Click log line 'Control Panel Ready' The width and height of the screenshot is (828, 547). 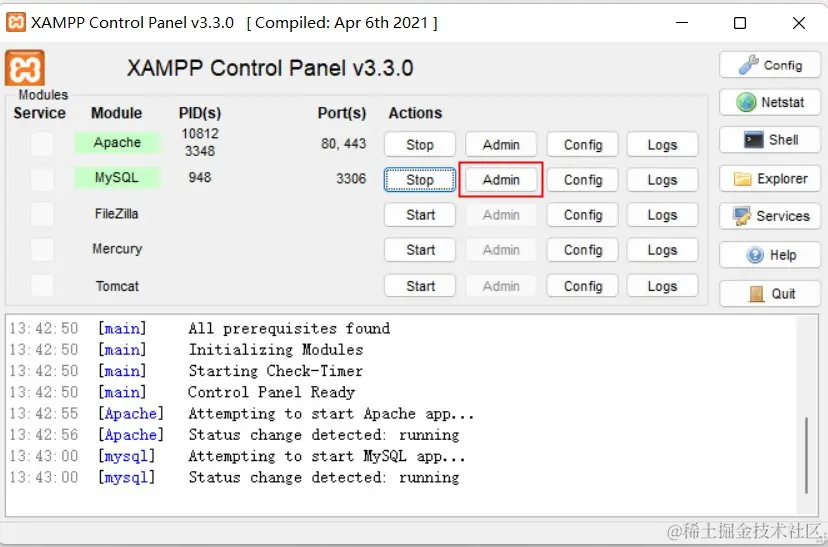[x=271, y=392]
